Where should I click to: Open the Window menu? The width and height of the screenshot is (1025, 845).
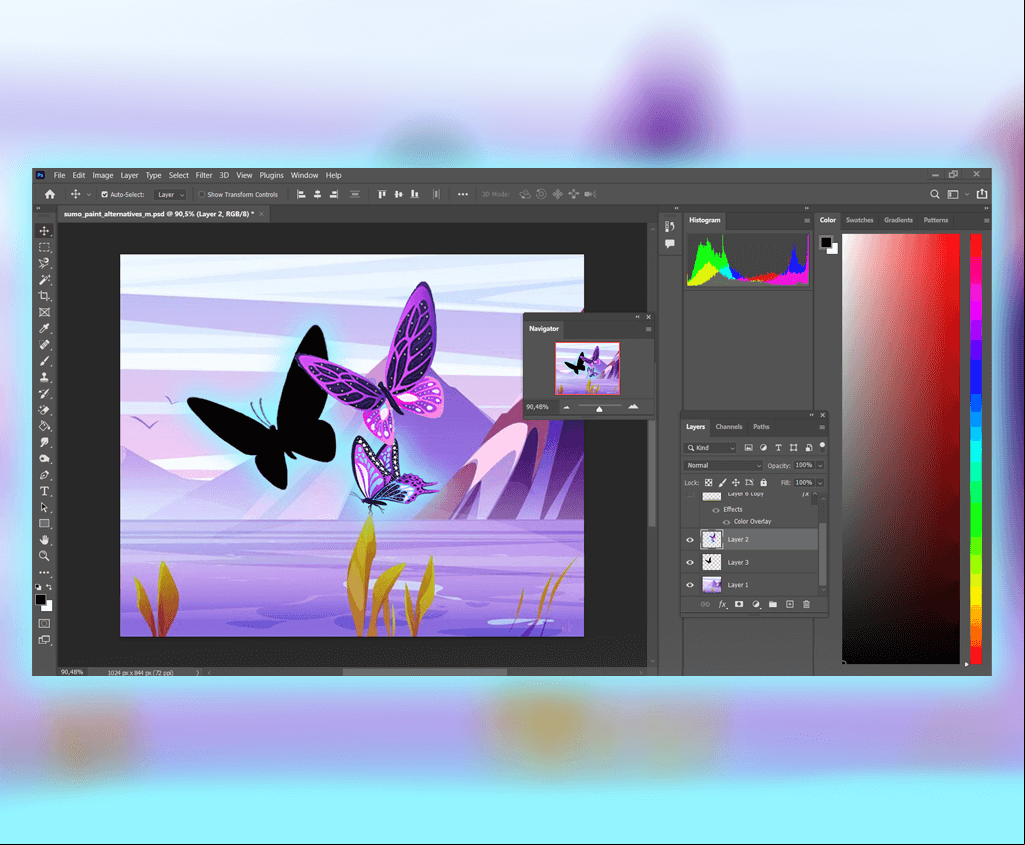pyautogui.click(x=305, y=175)
